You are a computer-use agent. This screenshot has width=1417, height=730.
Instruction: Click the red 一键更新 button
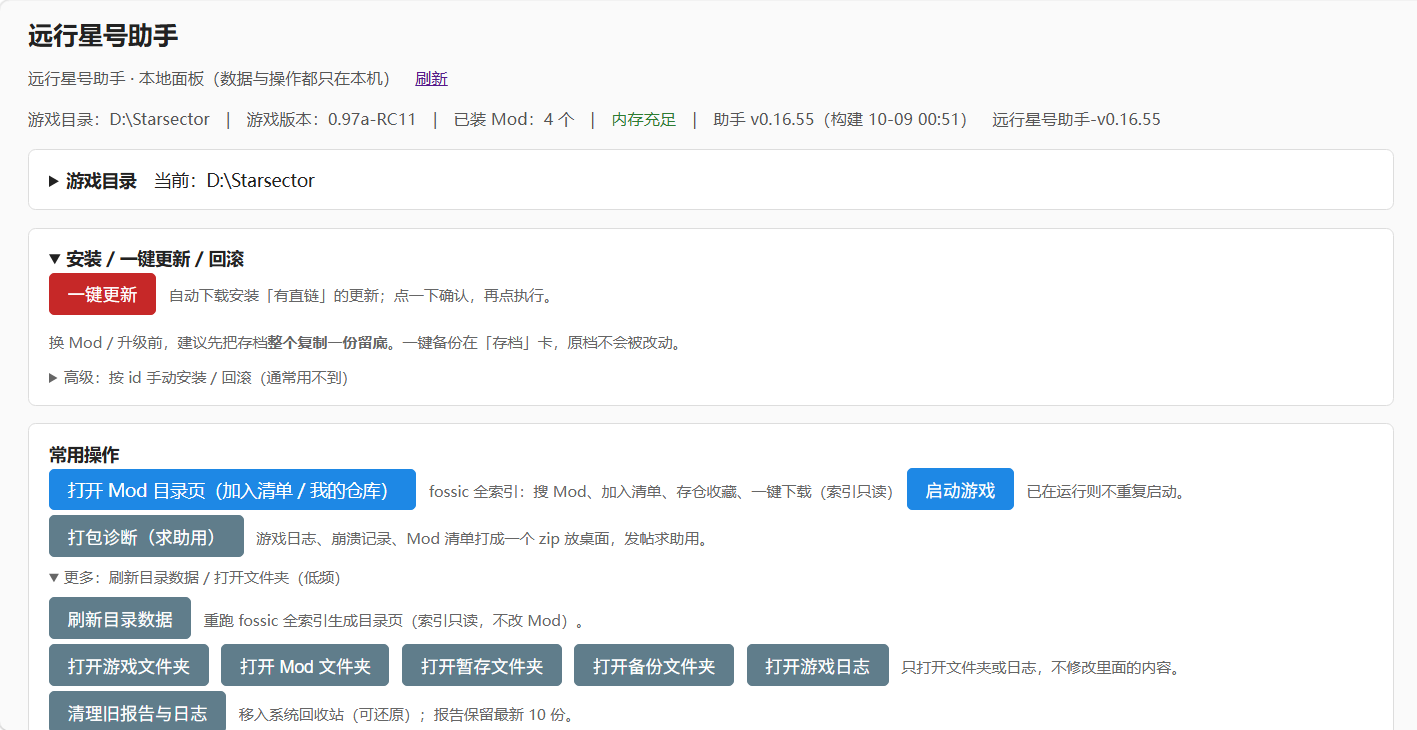tap(102, 294)
